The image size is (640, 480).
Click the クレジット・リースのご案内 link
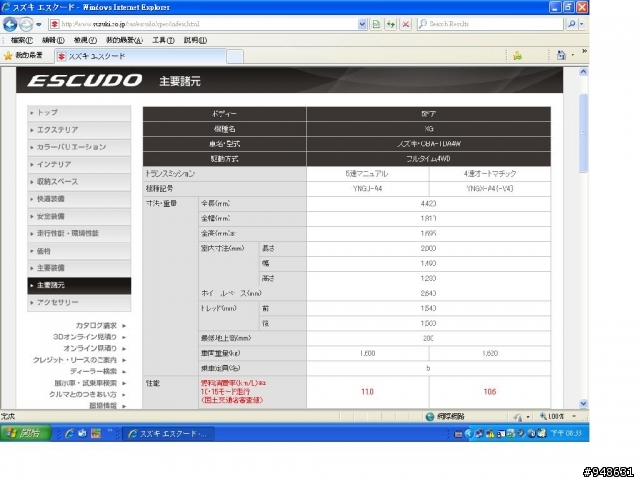coord(75,360)
